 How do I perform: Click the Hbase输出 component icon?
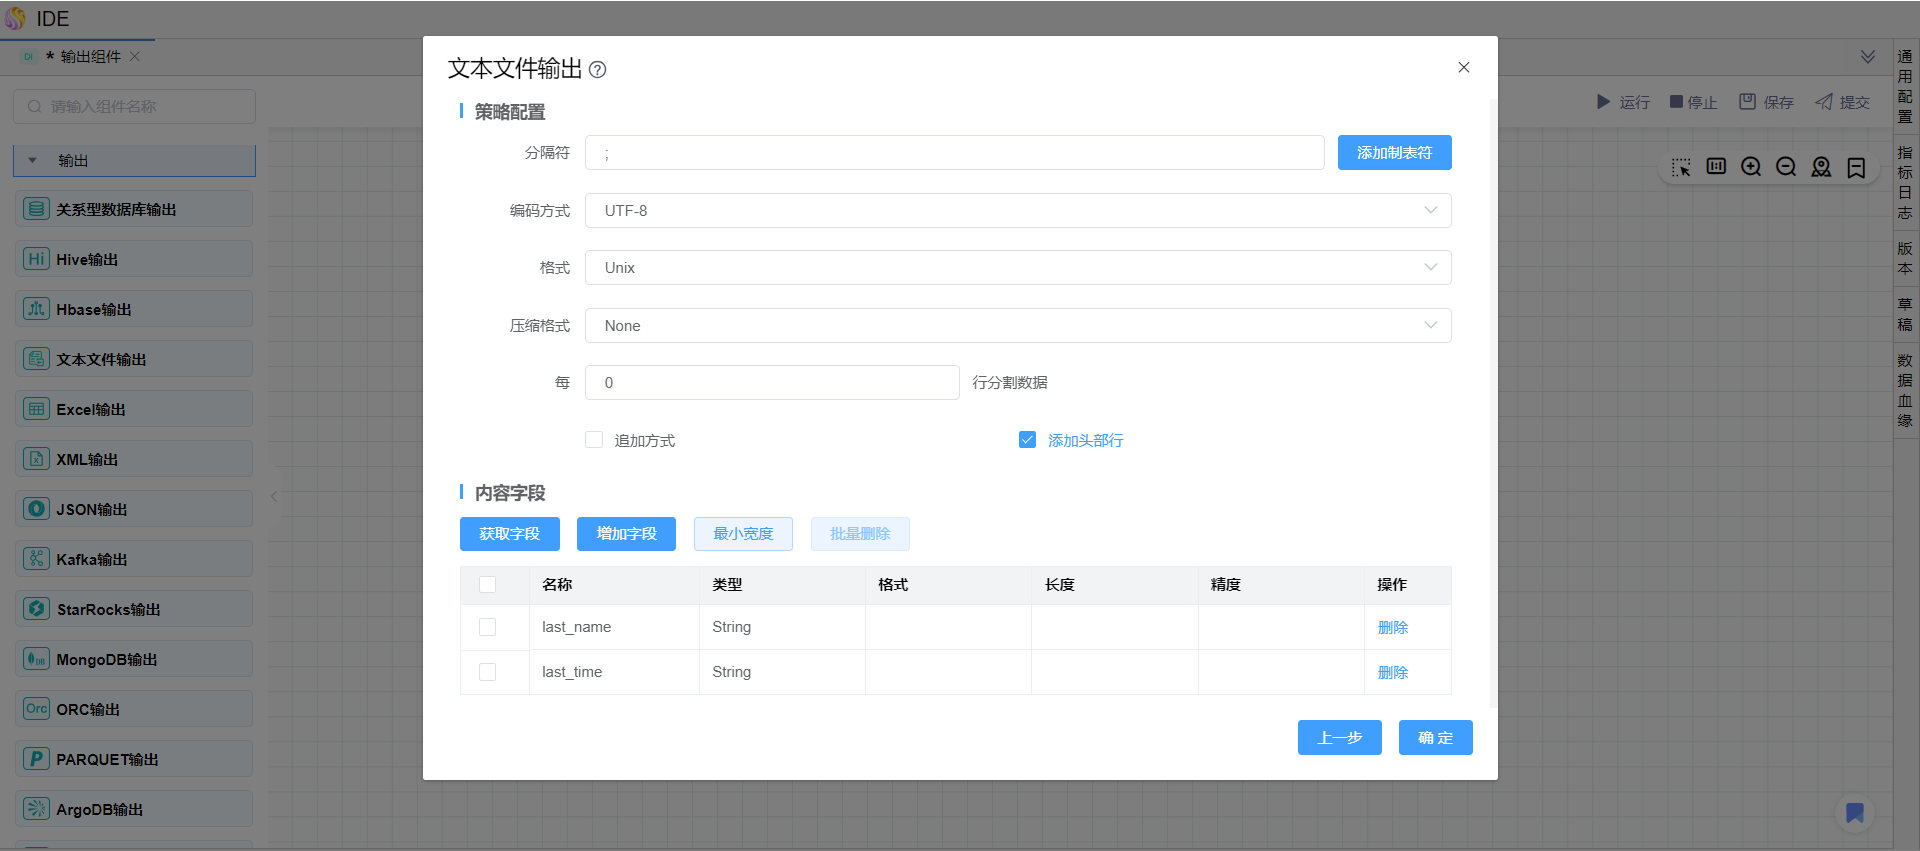[36, 309]
